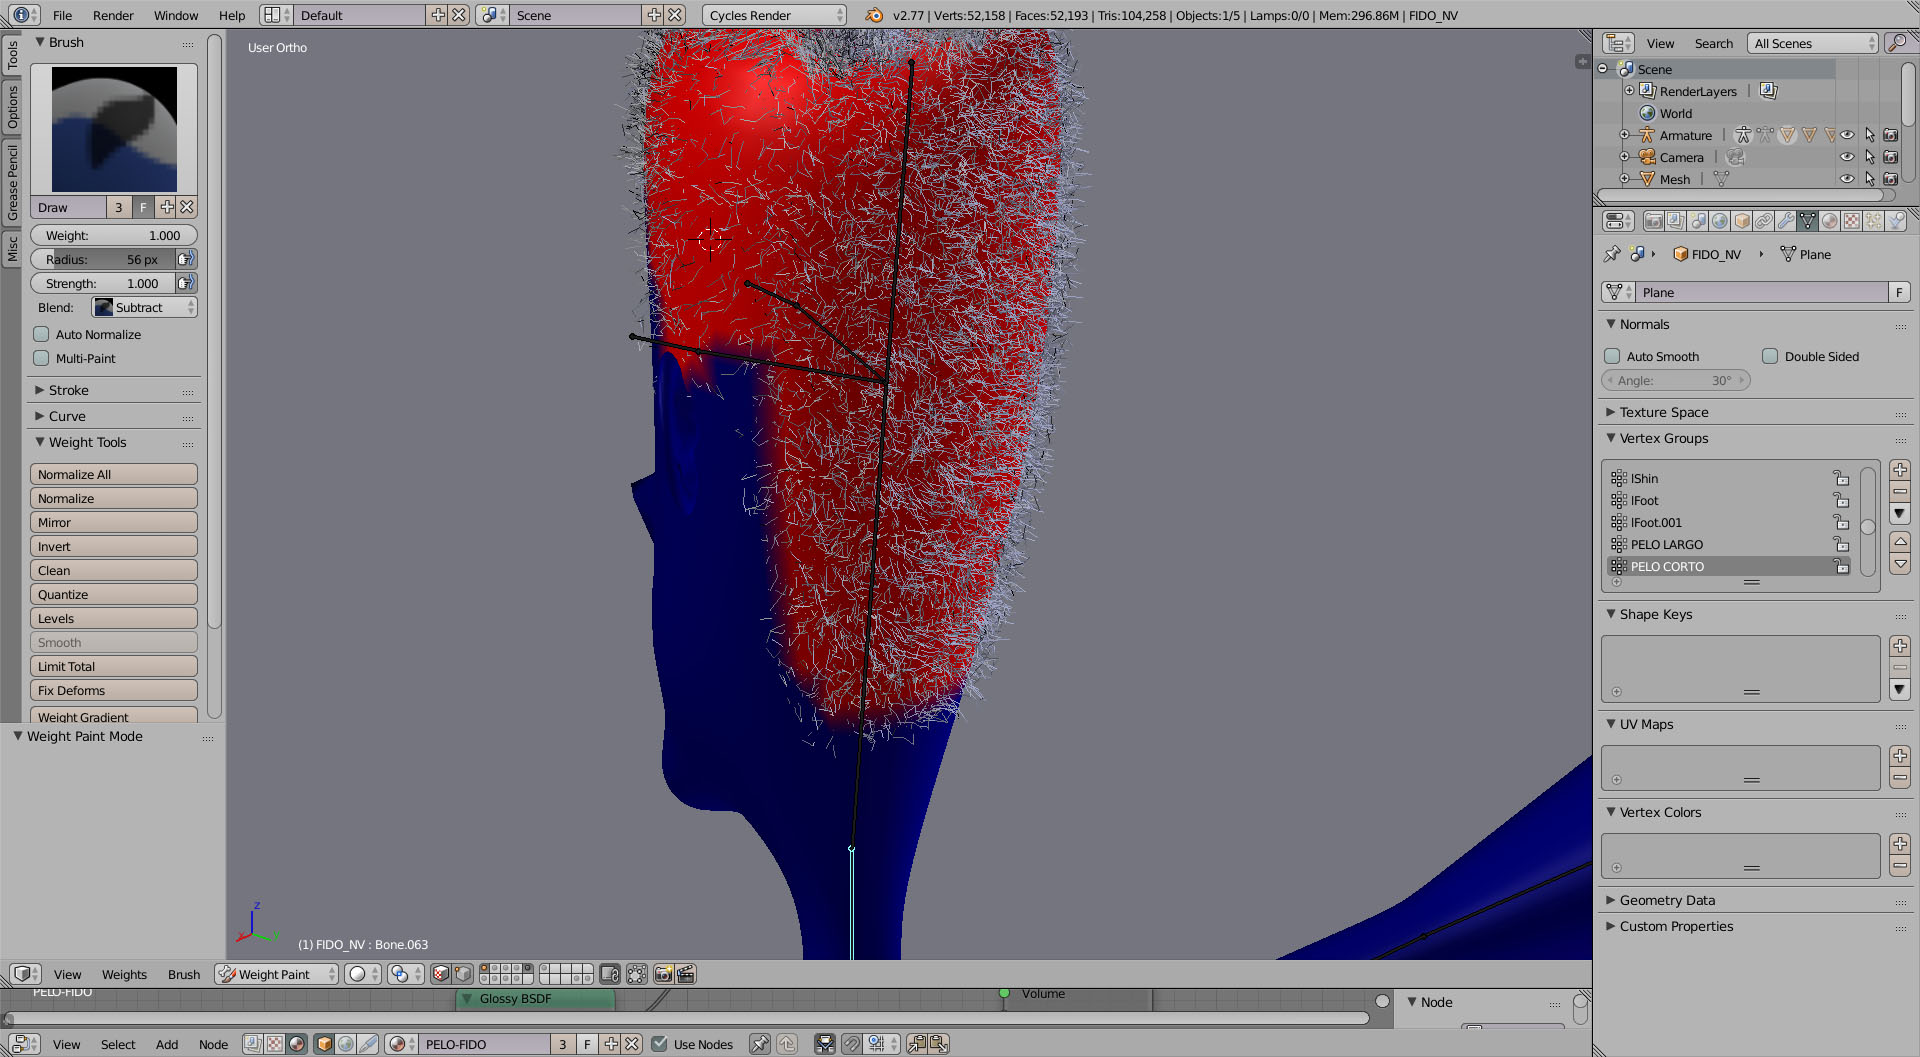
Task: Move vertex group up in list
Action: coord(1900,542)
